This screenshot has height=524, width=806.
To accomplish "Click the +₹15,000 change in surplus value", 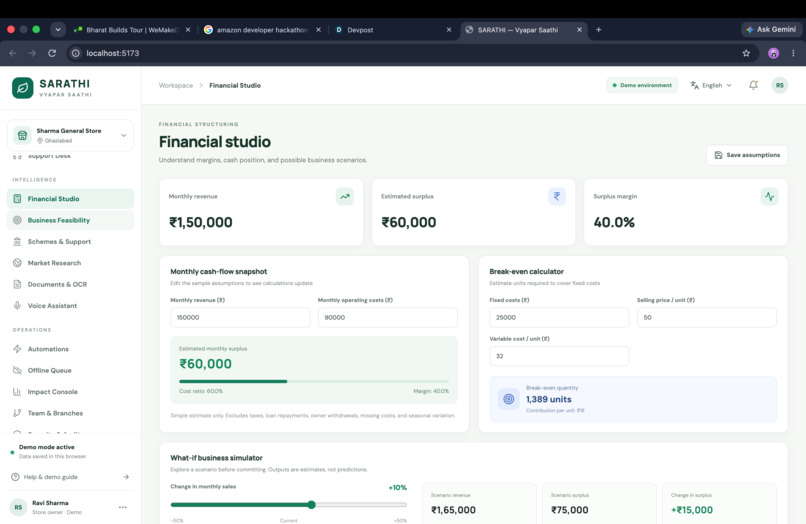I will click(692, 510).
